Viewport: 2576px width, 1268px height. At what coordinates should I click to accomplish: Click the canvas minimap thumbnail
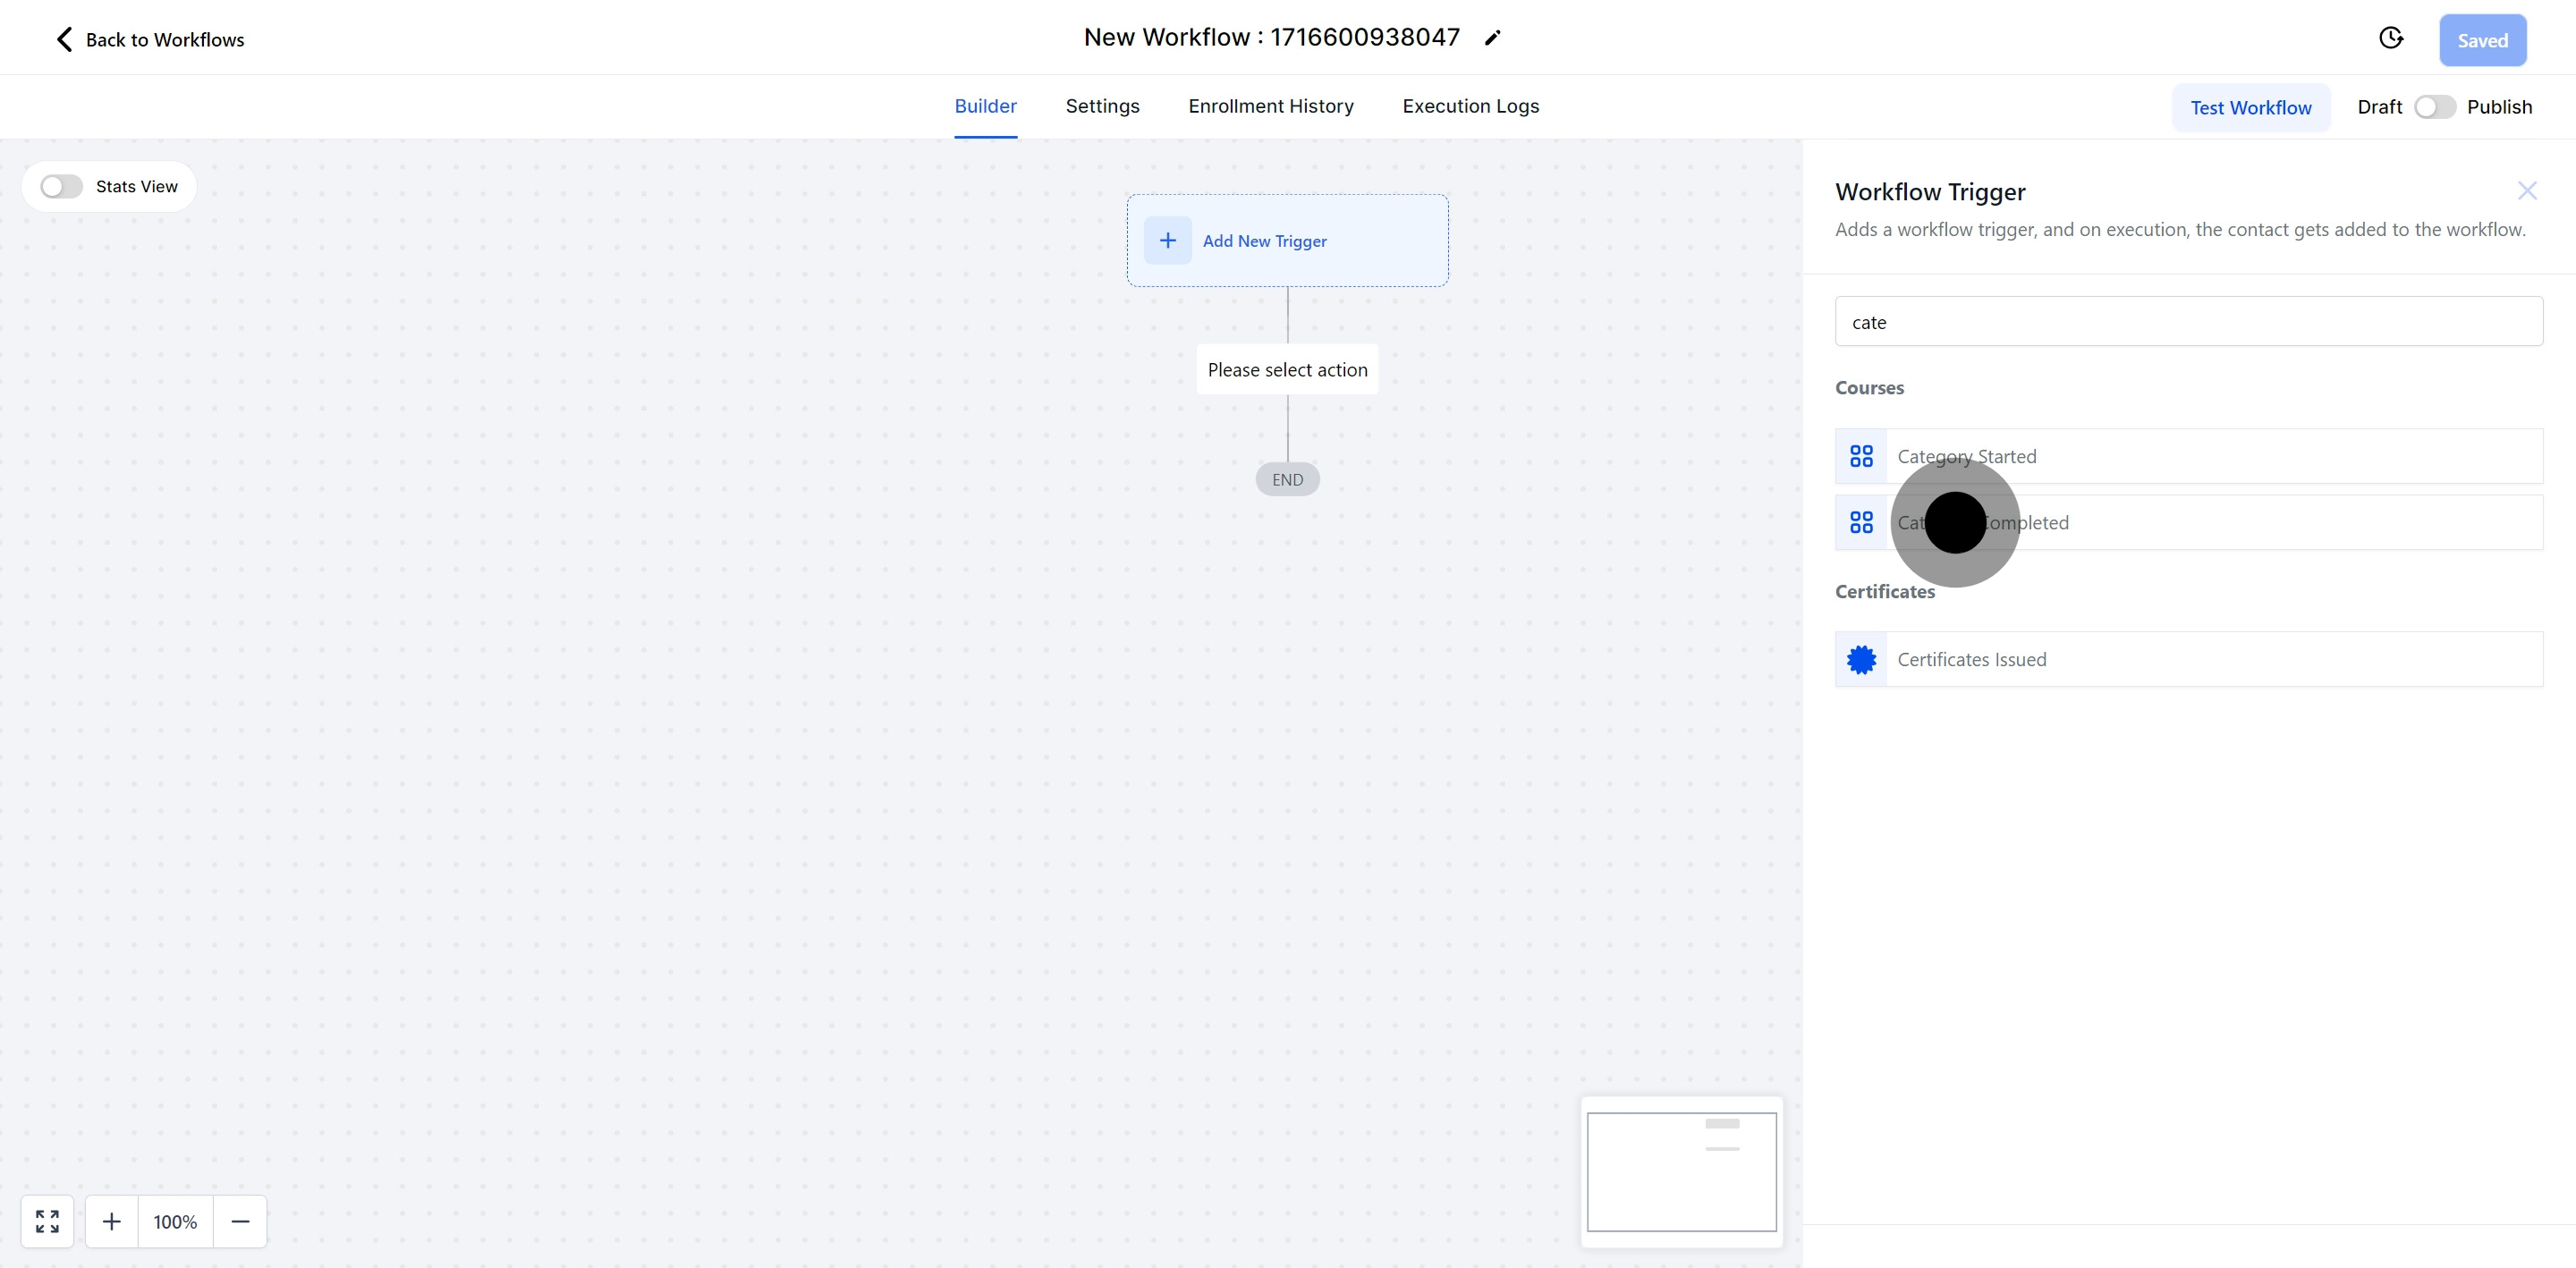(1681, 1171)
